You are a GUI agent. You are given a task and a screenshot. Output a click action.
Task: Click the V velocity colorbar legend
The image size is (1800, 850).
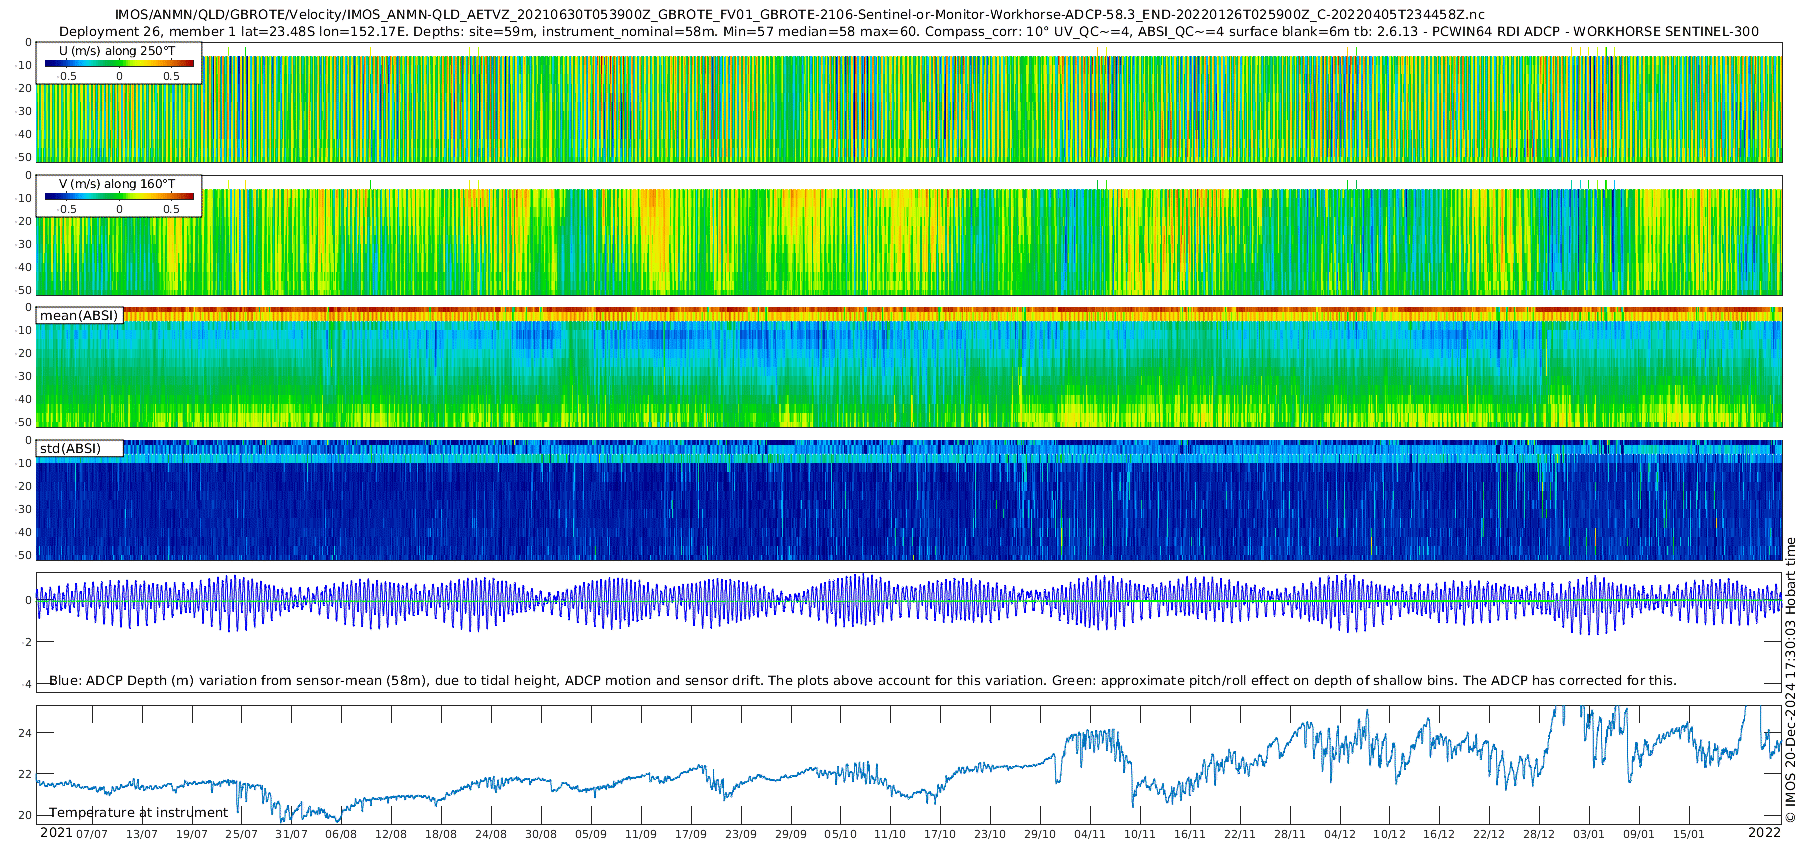point(119,196)
